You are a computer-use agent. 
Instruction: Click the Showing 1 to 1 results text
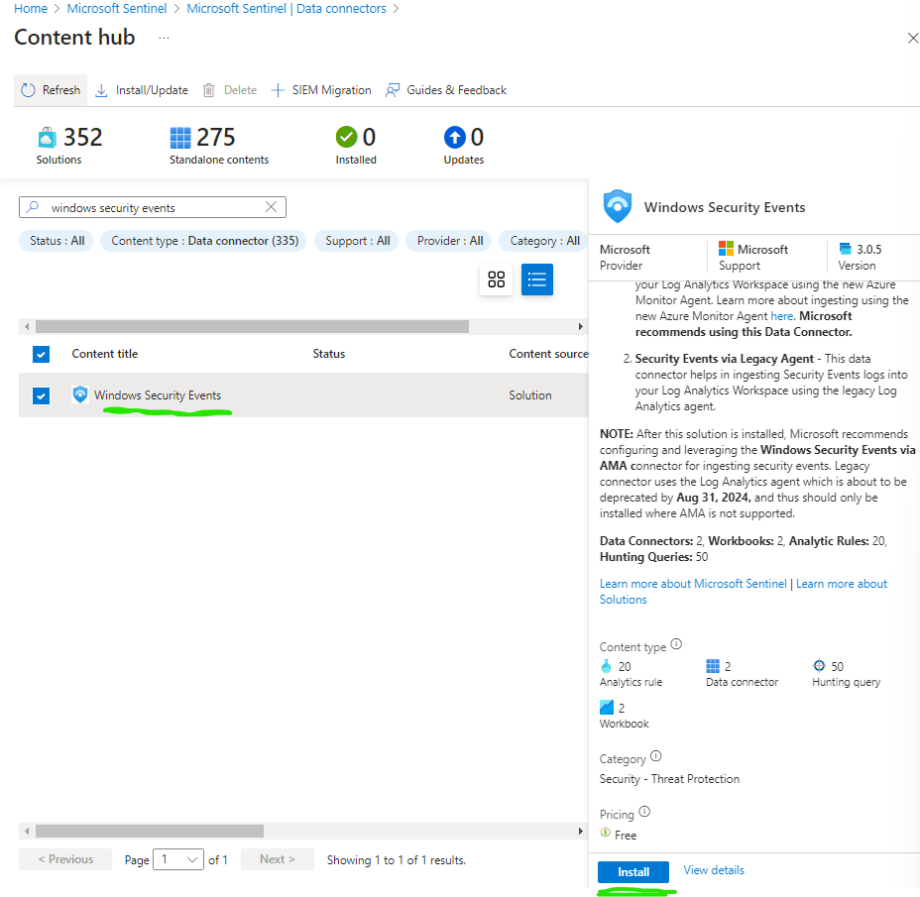(396, 860)
